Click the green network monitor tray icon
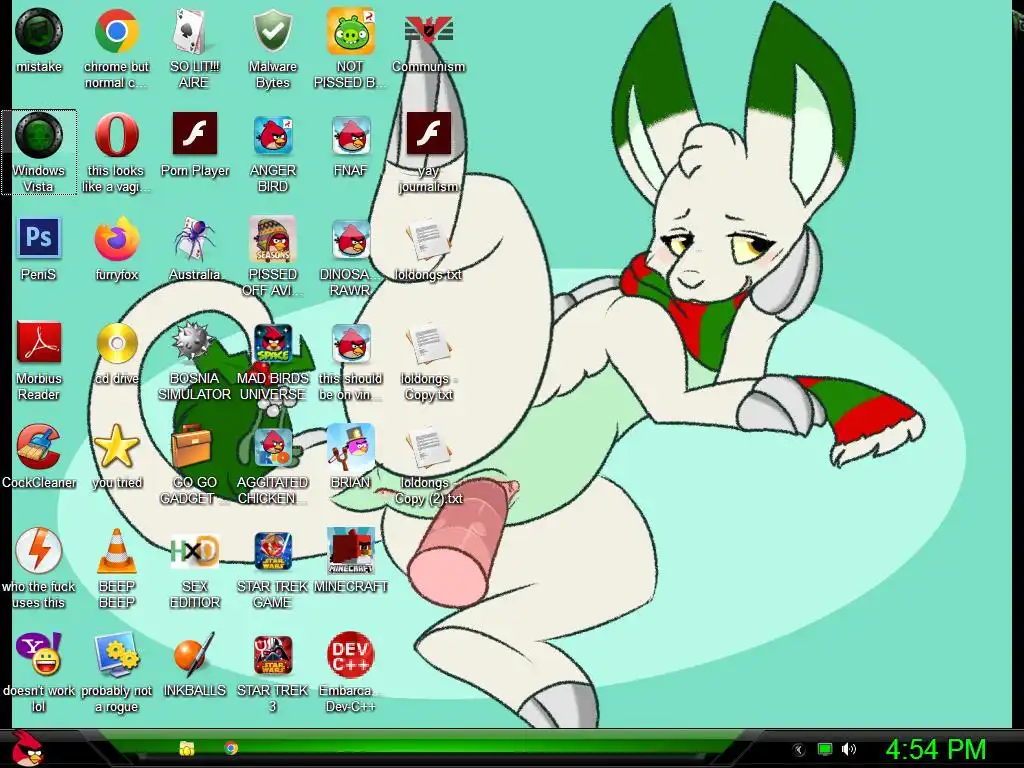Image resolution: width=1024 pixels, height=768 pixels. [825, 749]
